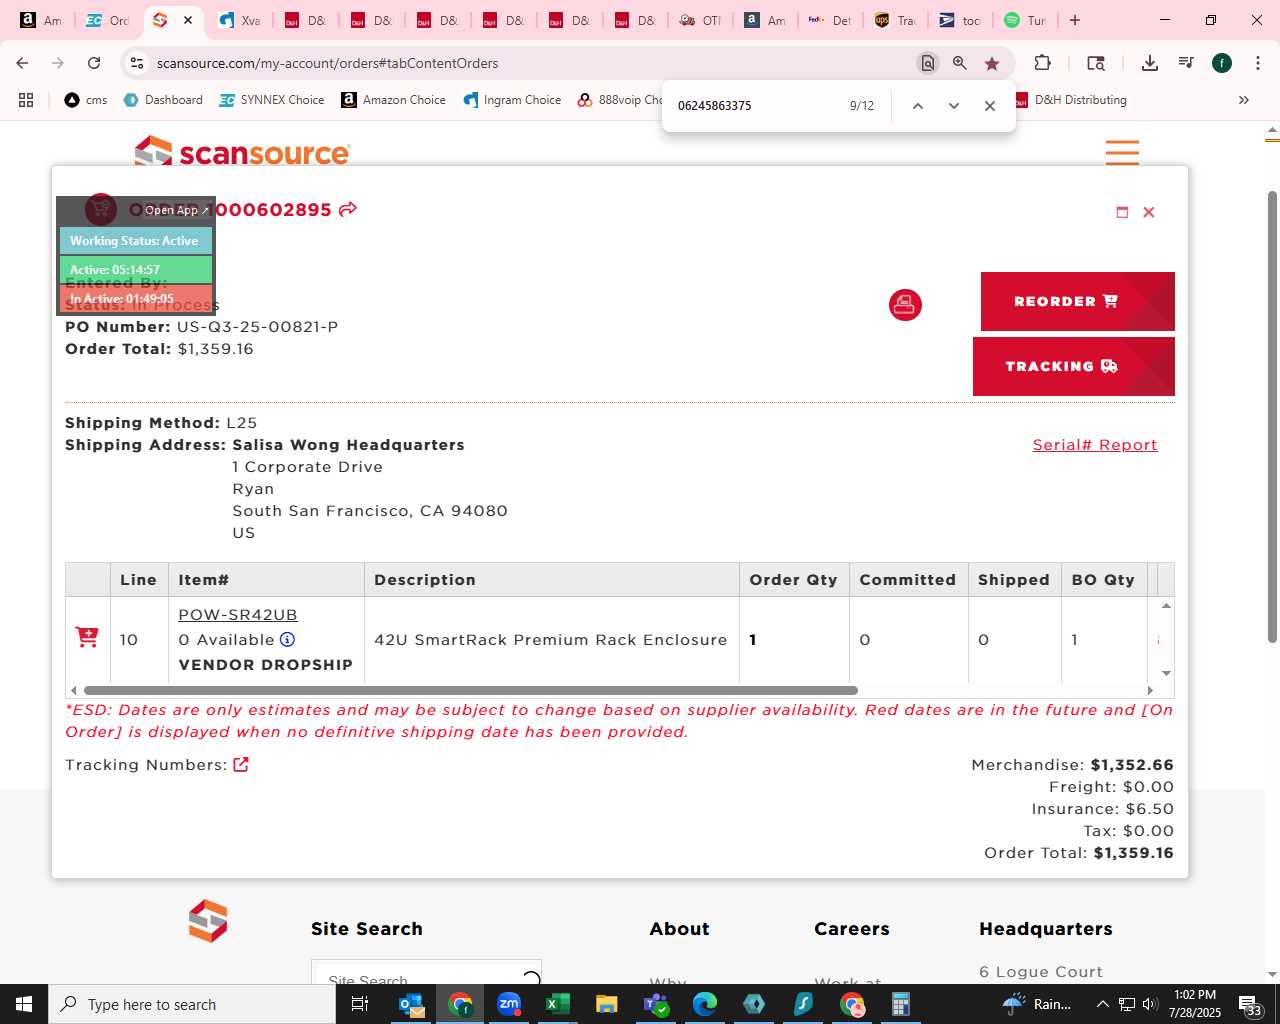The height and width of the screenshot is (1024, 1280).
Task: Switch to the UPS Tra browser tab
Action: click(896, 20)
